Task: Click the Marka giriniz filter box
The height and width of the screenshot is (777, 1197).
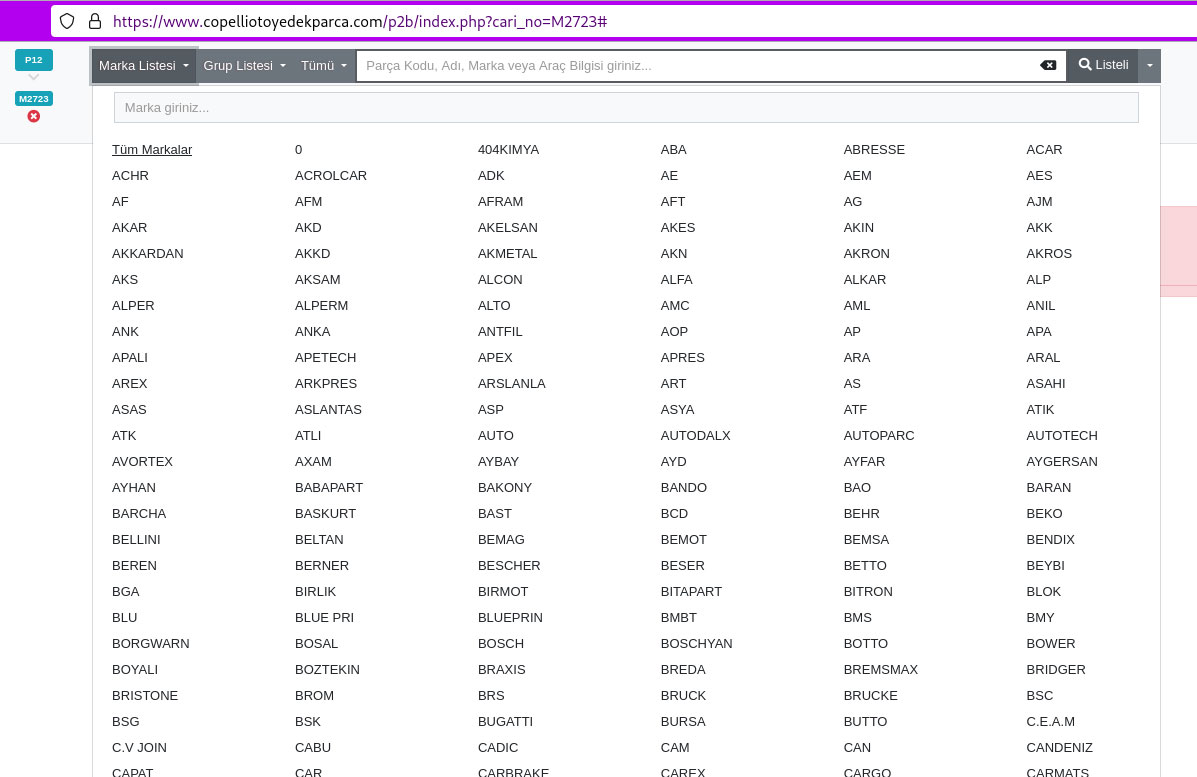Action: tap(626, 107)
